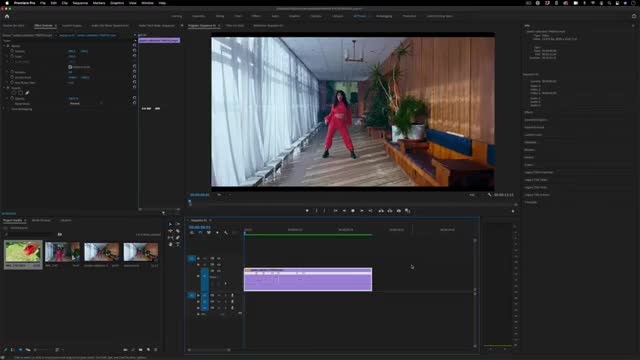
Task: Select the Type tool in tools panel
Action: (178, 244)
